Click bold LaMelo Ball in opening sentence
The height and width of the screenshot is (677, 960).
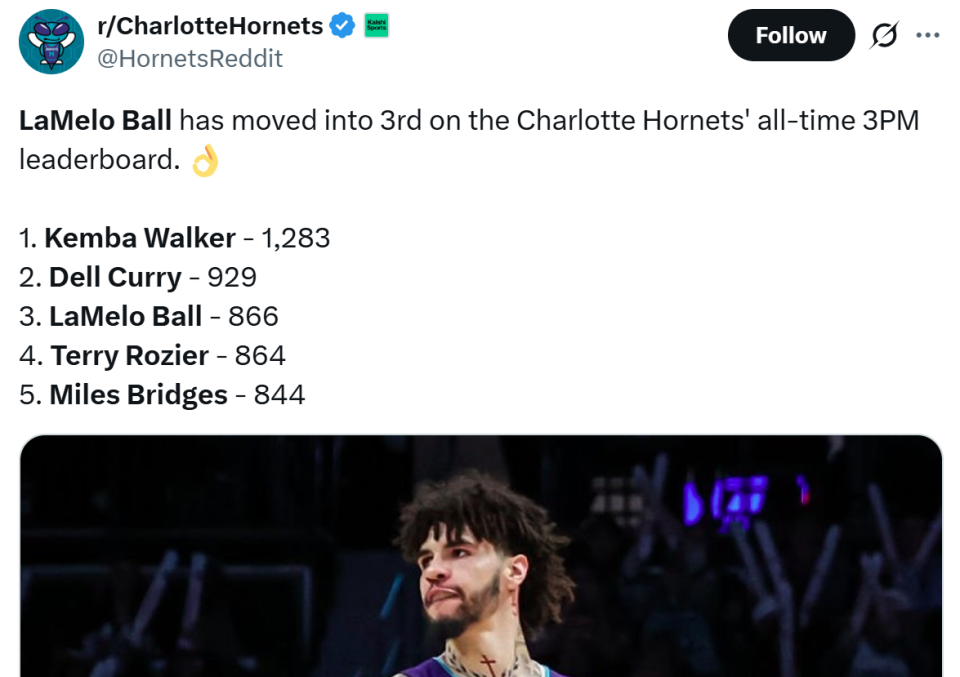tap(95, 121)
